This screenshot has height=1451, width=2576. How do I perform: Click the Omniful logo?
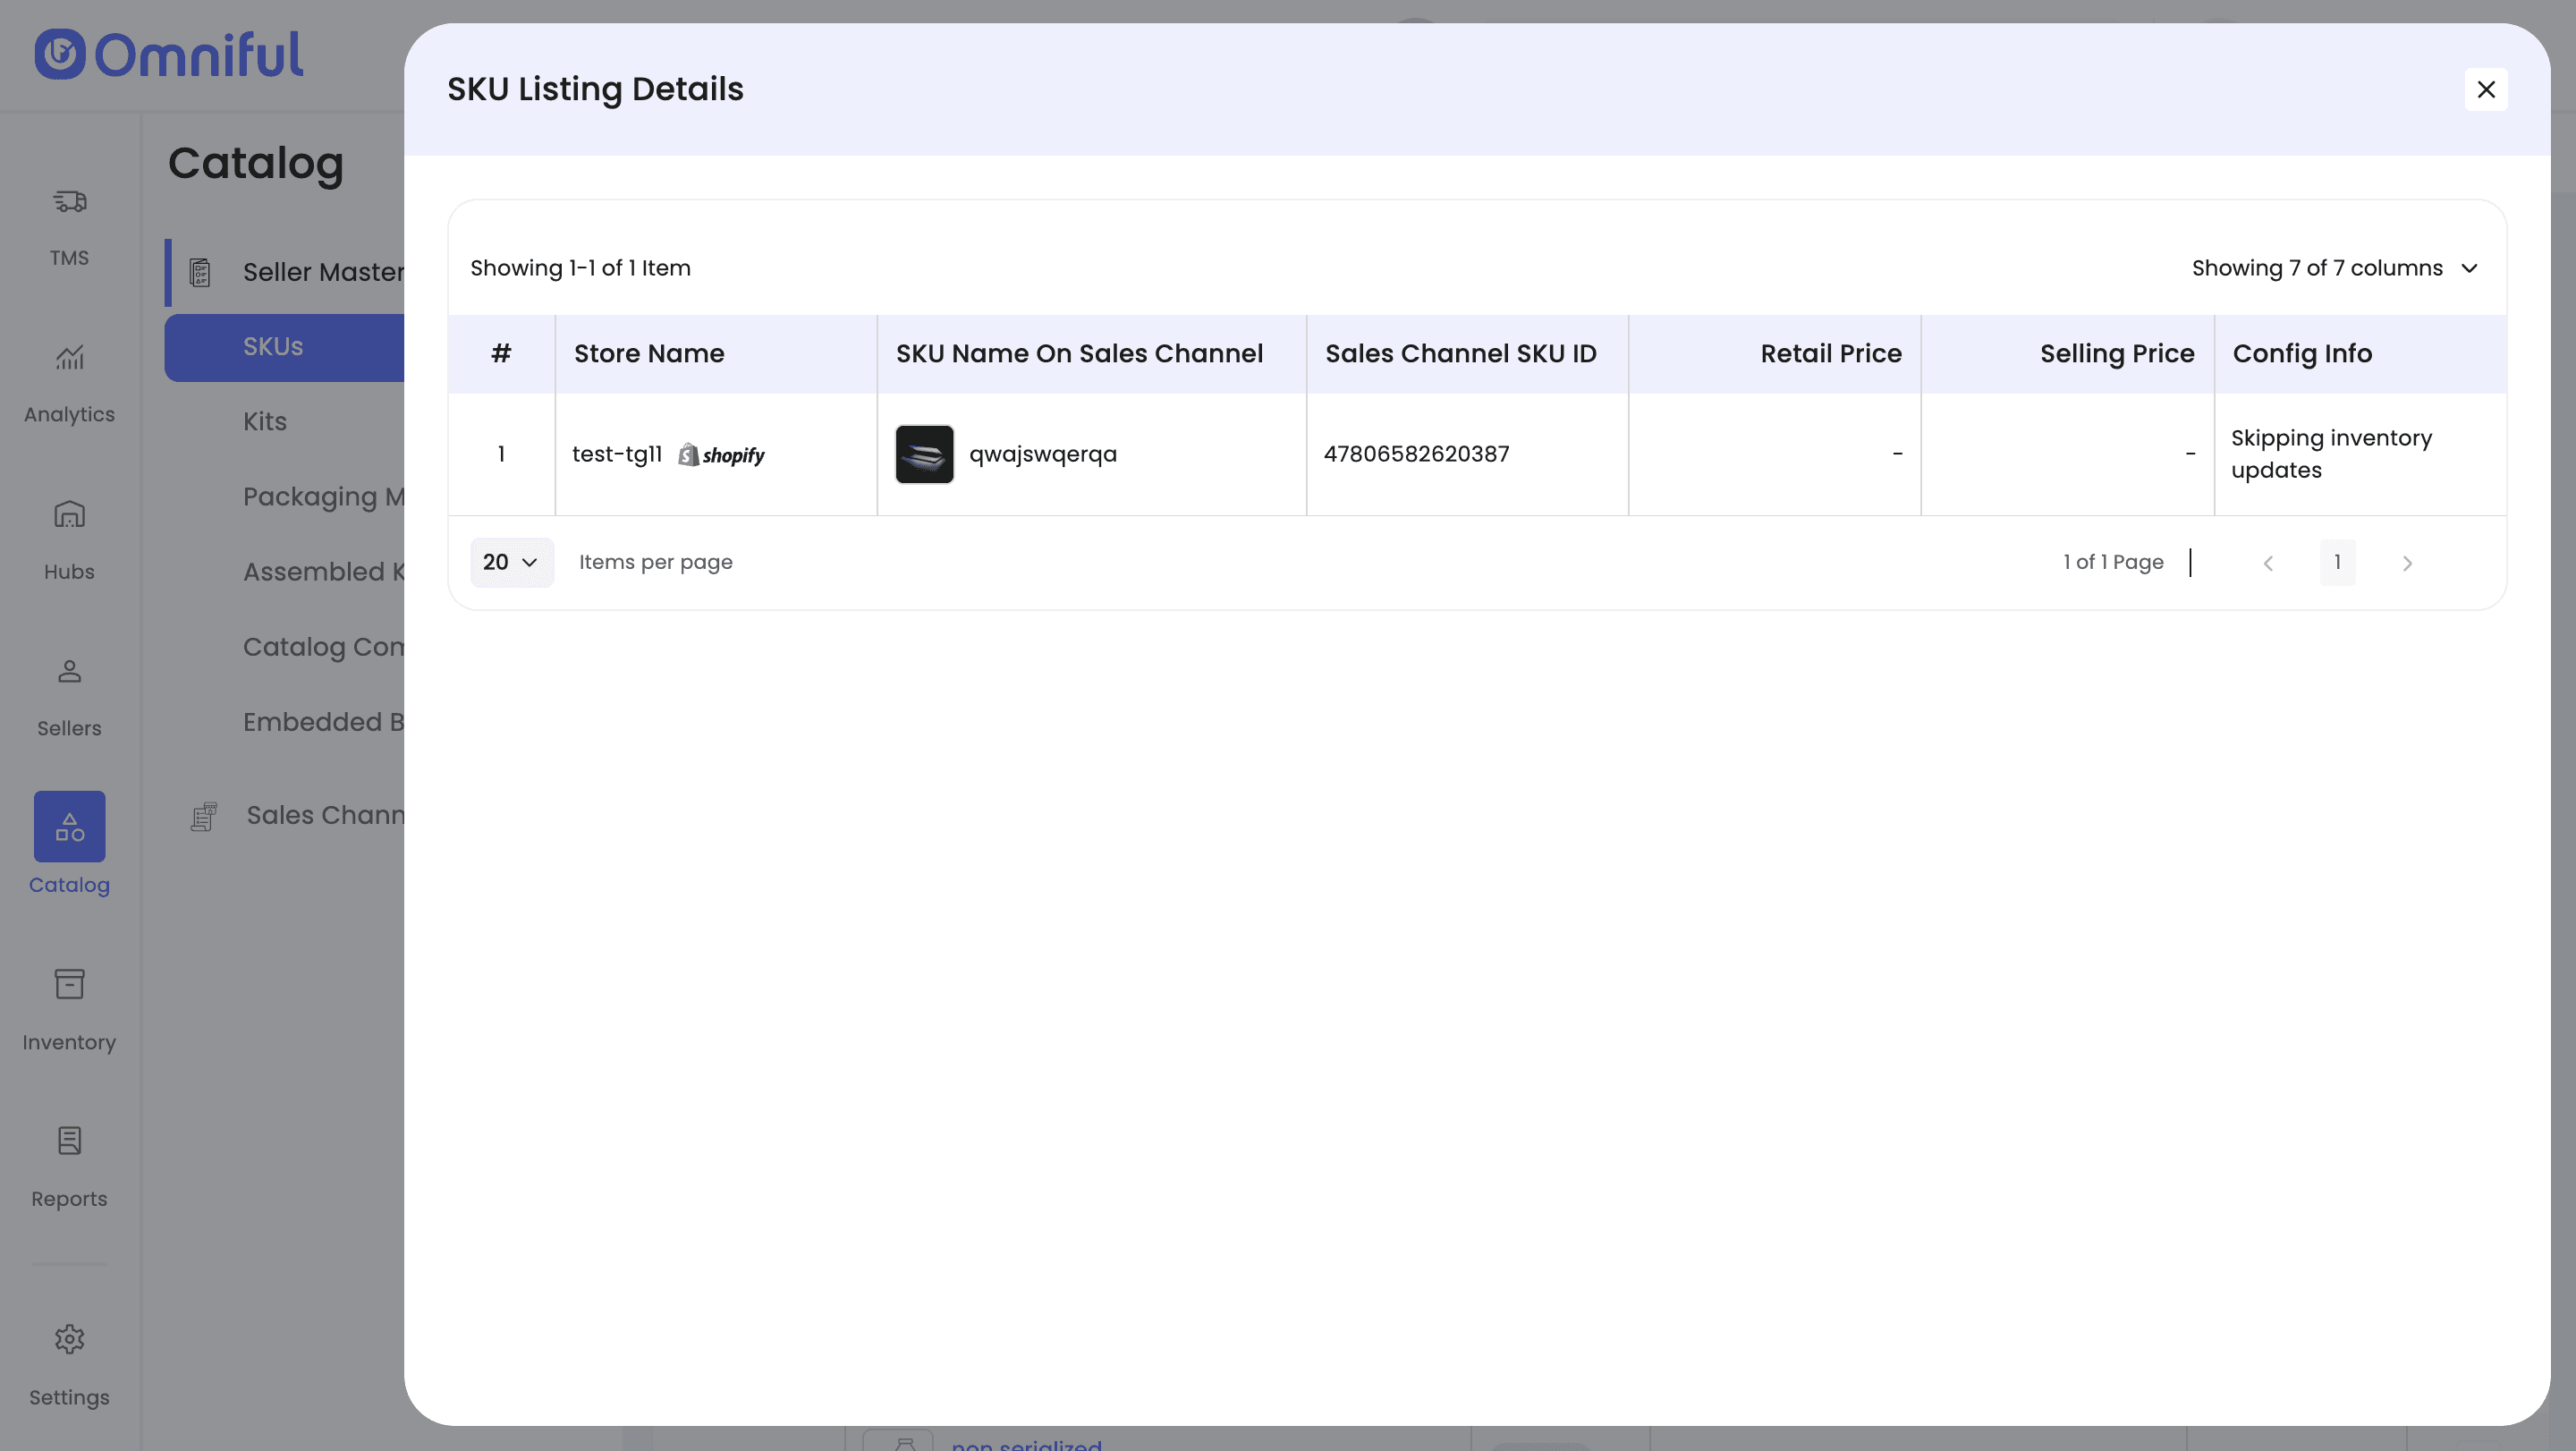pos(168,55)
